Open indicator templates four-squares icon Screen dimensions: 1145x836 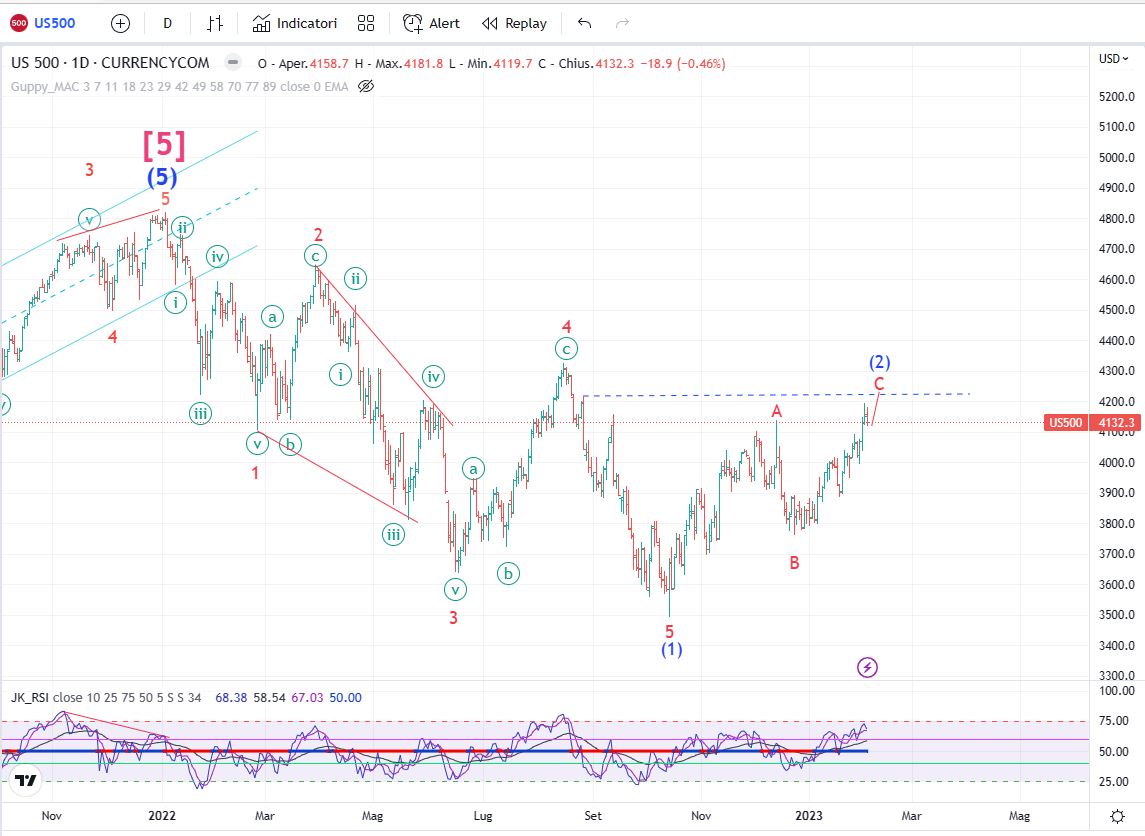(x=366, y=23)
